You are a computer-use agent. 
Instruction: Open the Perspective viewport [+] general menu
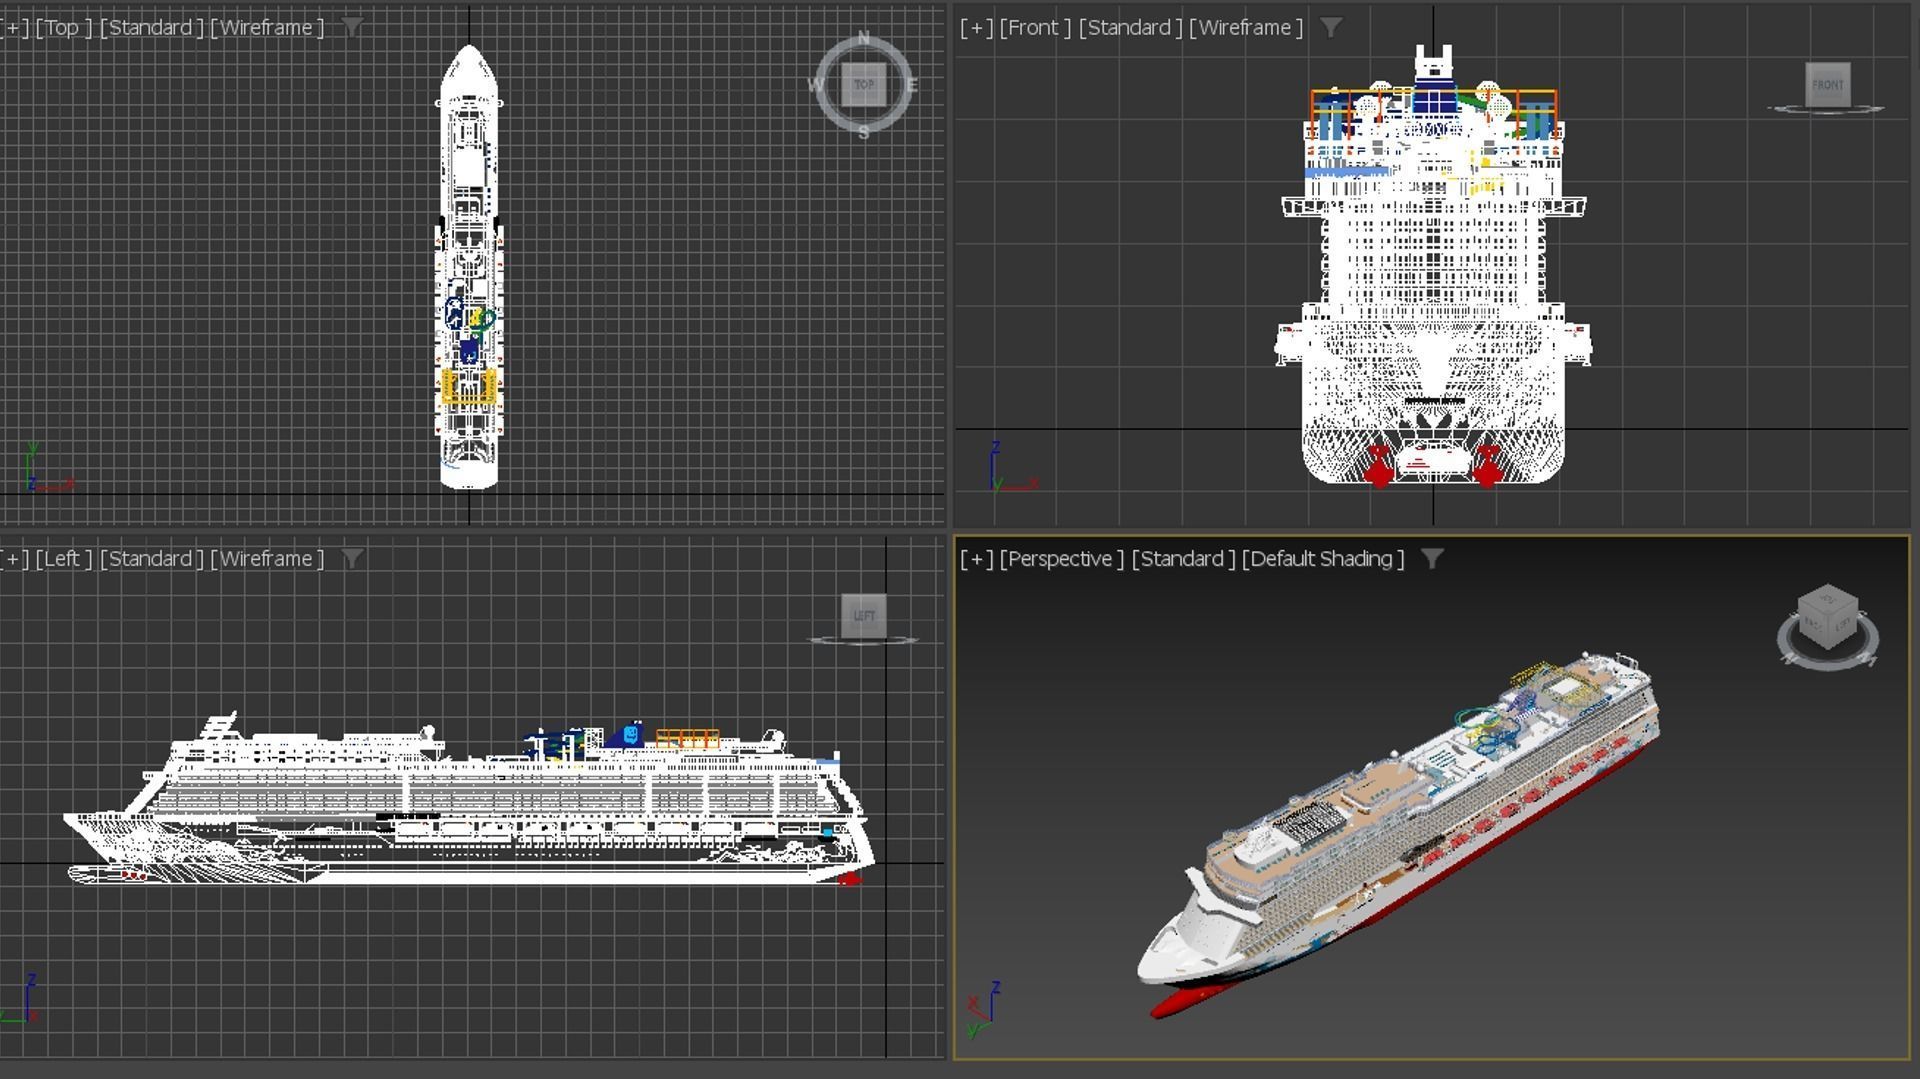point(976,558)
